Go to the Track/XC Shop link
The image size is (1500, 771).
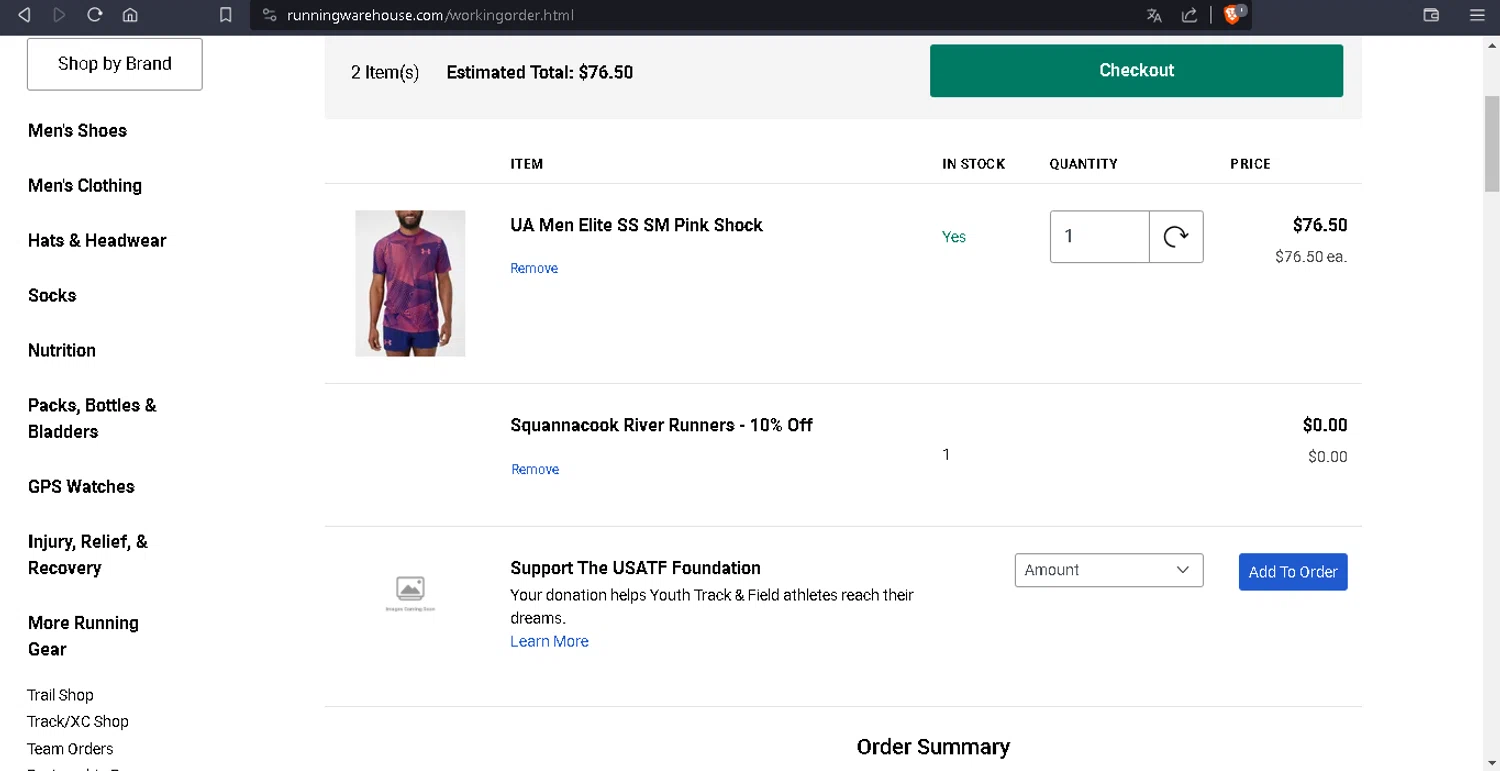coord(78,721)
